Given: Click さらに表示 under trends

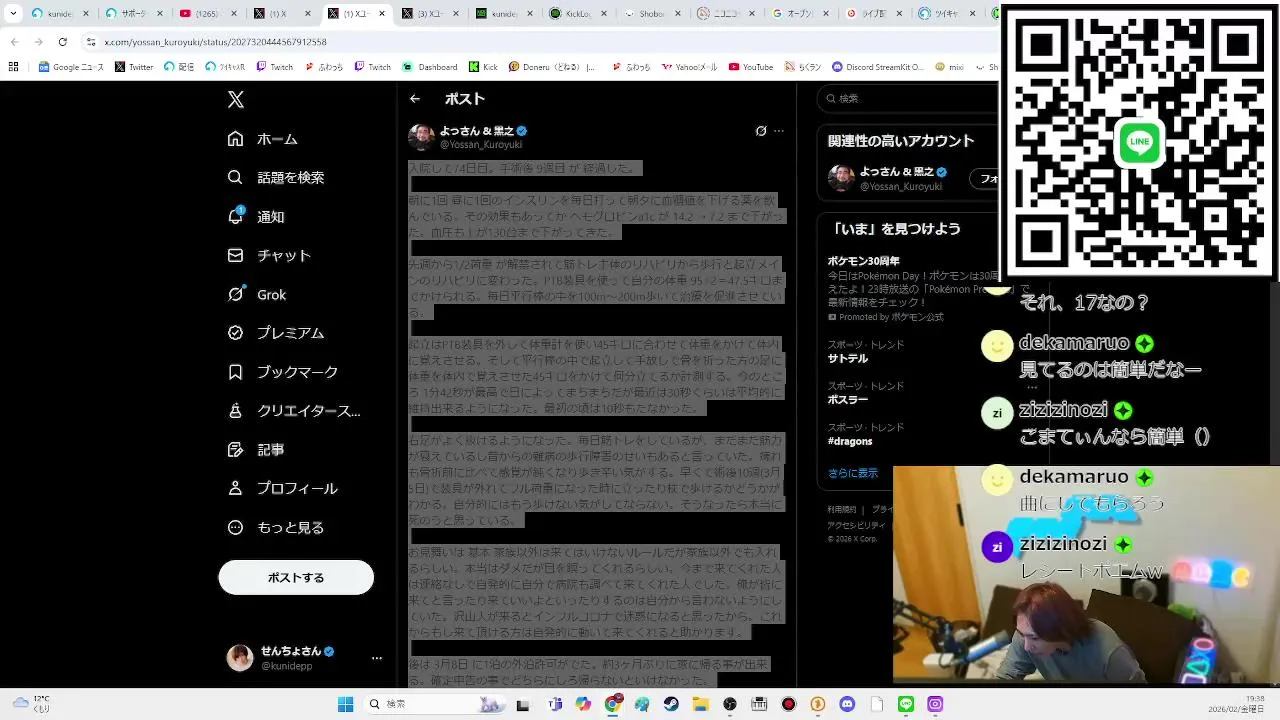Looking at the screenshot, I should [853, 473].
